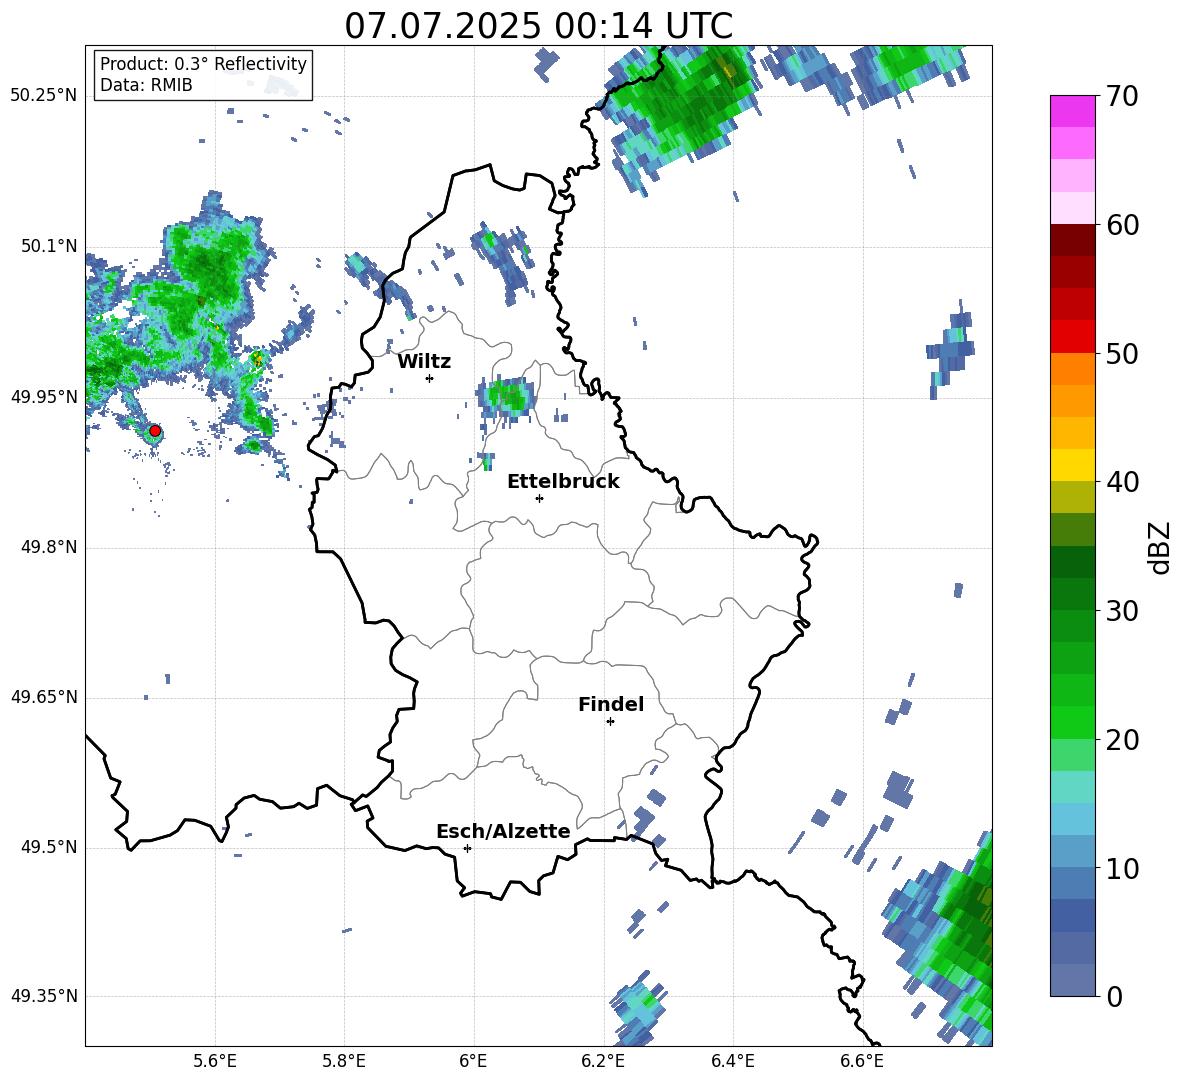Click 'Product: 0.3° Reflectivity' label
Screen dimensions: 1184x1081
[x=203, y=63]
